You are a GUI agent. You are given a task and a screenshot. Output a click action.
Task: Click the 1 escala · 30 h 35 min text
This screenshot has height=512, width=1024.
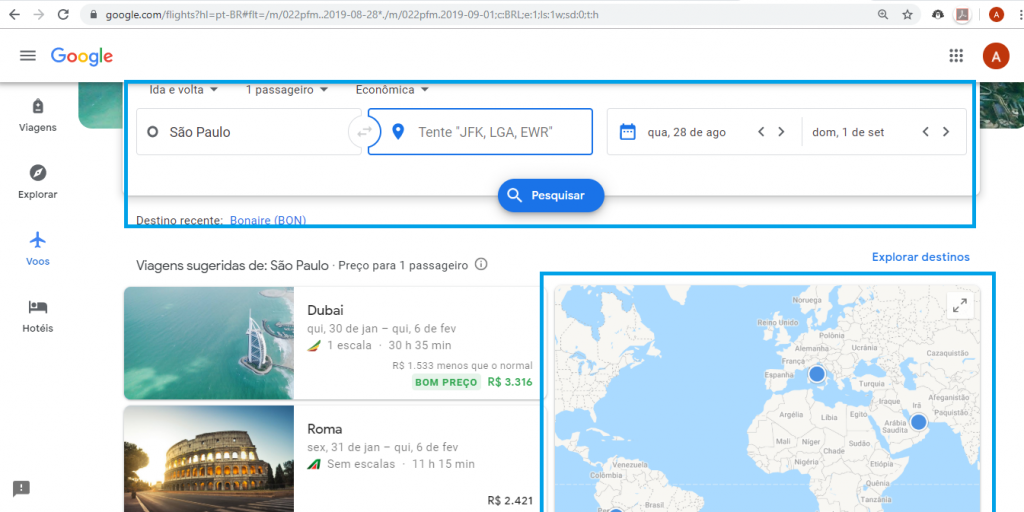coord(389,345)
